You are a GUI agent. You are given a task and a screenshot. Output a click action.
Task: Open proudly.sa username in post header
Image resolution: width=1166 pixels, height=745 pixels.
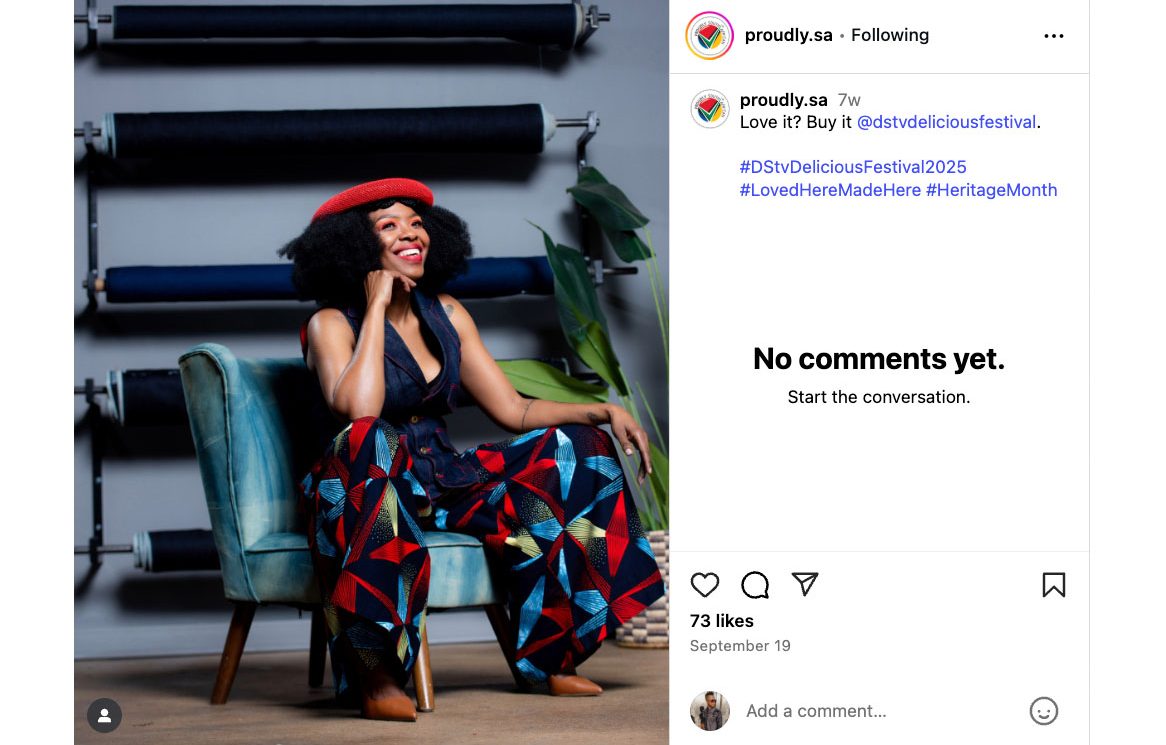(788, 35)
